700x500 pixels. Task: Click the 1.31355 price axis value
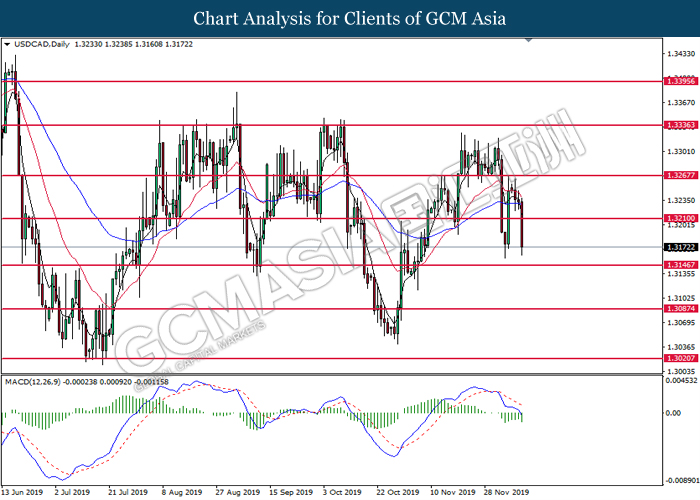[681, 274]
